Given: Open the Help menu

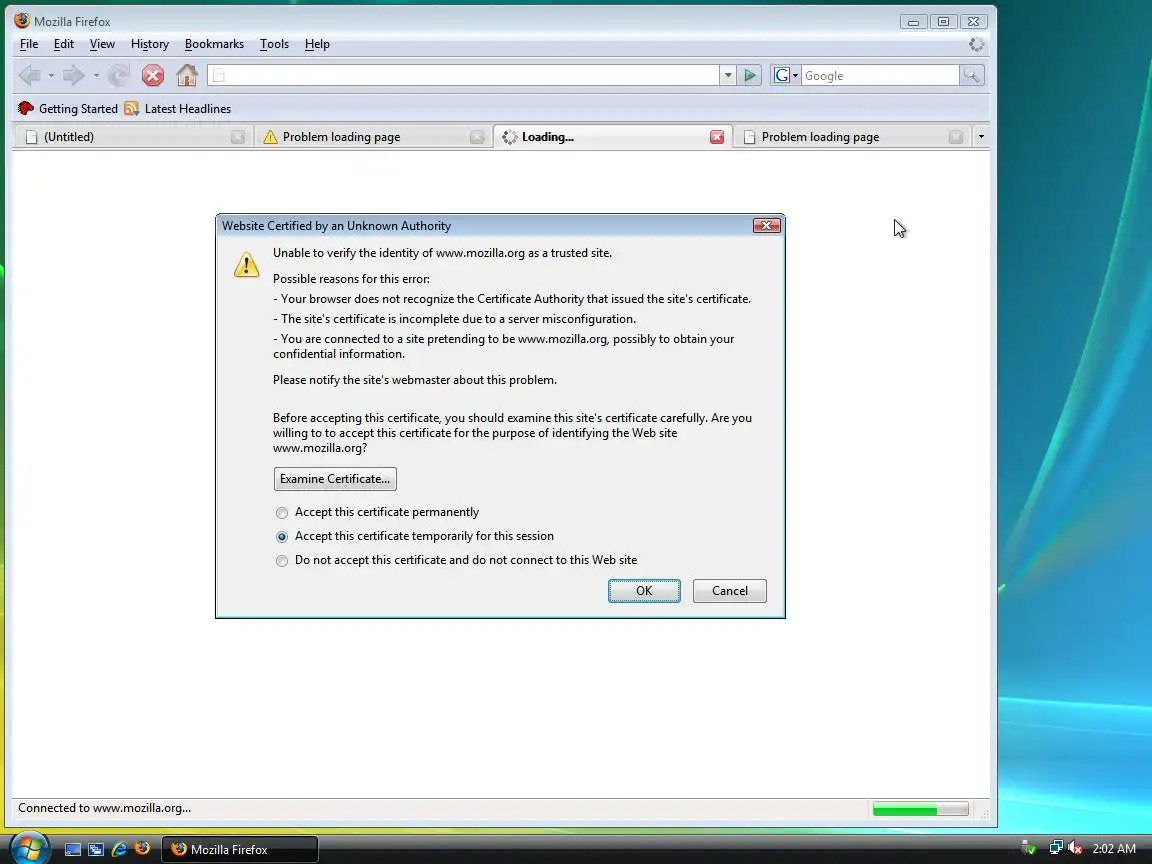Looking at the screenshot, I should (x=317, y=44).
